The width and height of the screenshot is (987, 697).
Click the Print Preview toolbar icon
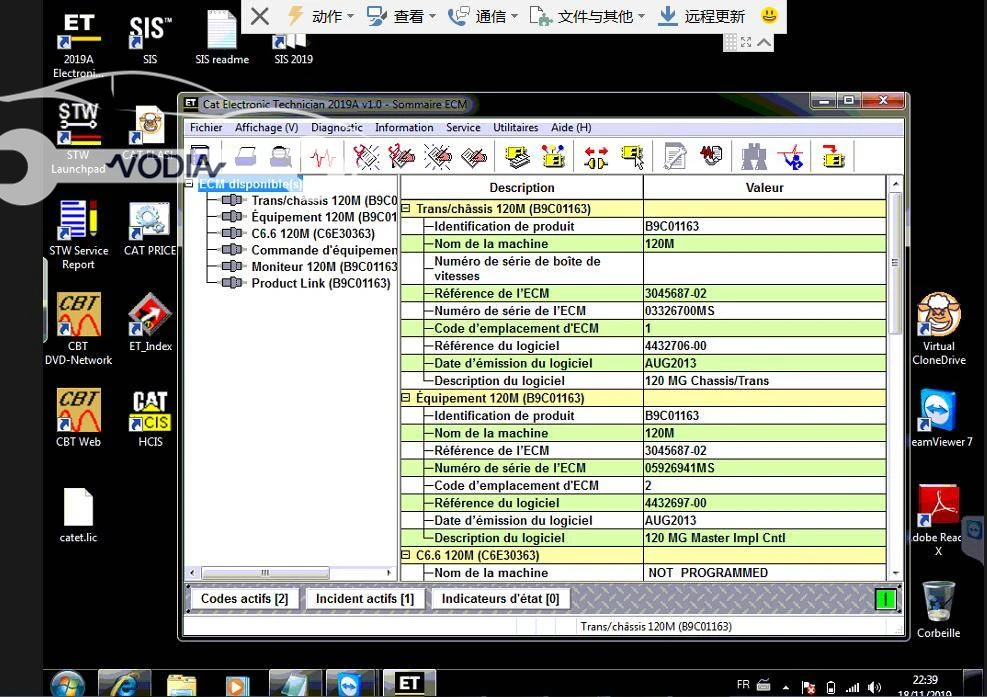[281, 157]
